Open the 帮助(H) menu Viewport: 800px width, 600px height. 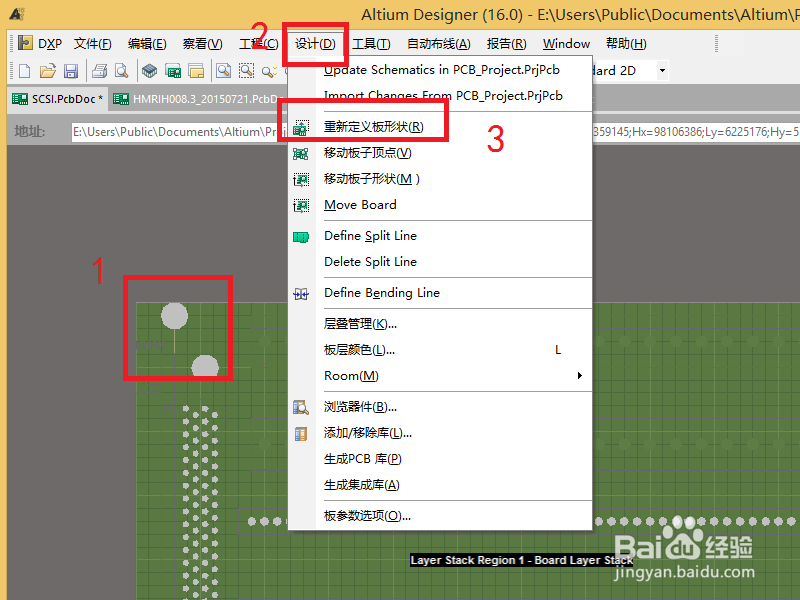click(626, 44)
